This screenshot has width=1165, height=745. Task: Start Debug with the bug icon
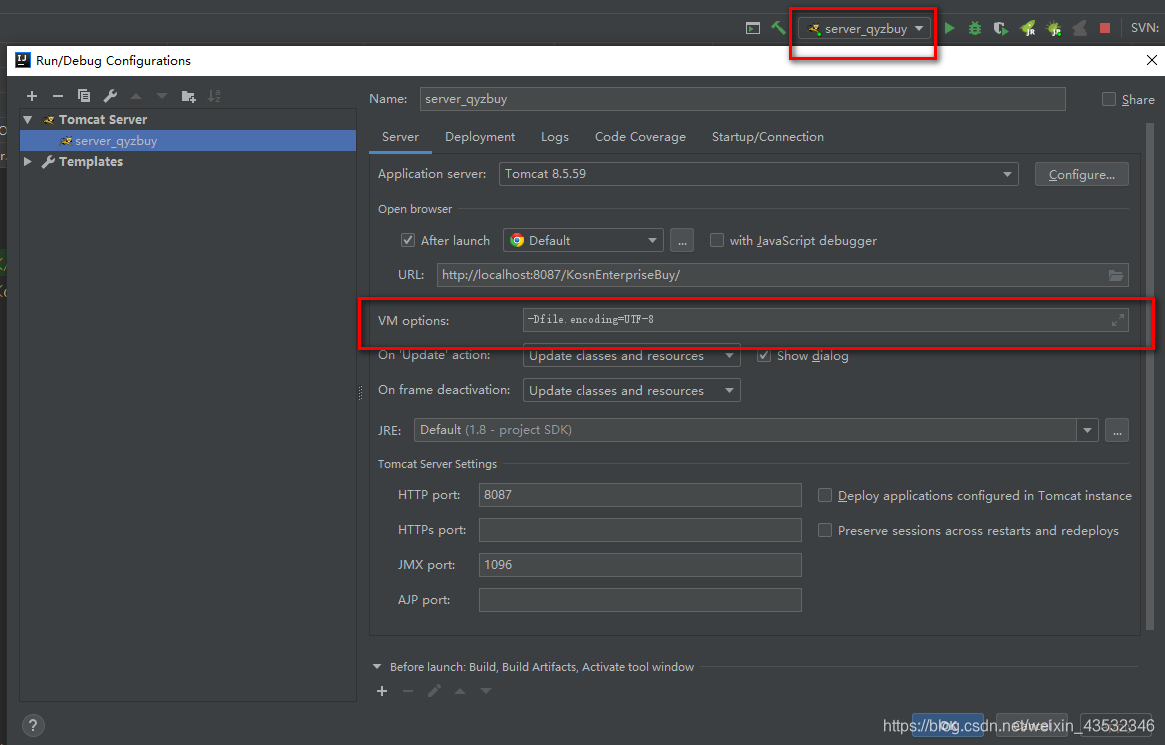click(x=975, y=28)
